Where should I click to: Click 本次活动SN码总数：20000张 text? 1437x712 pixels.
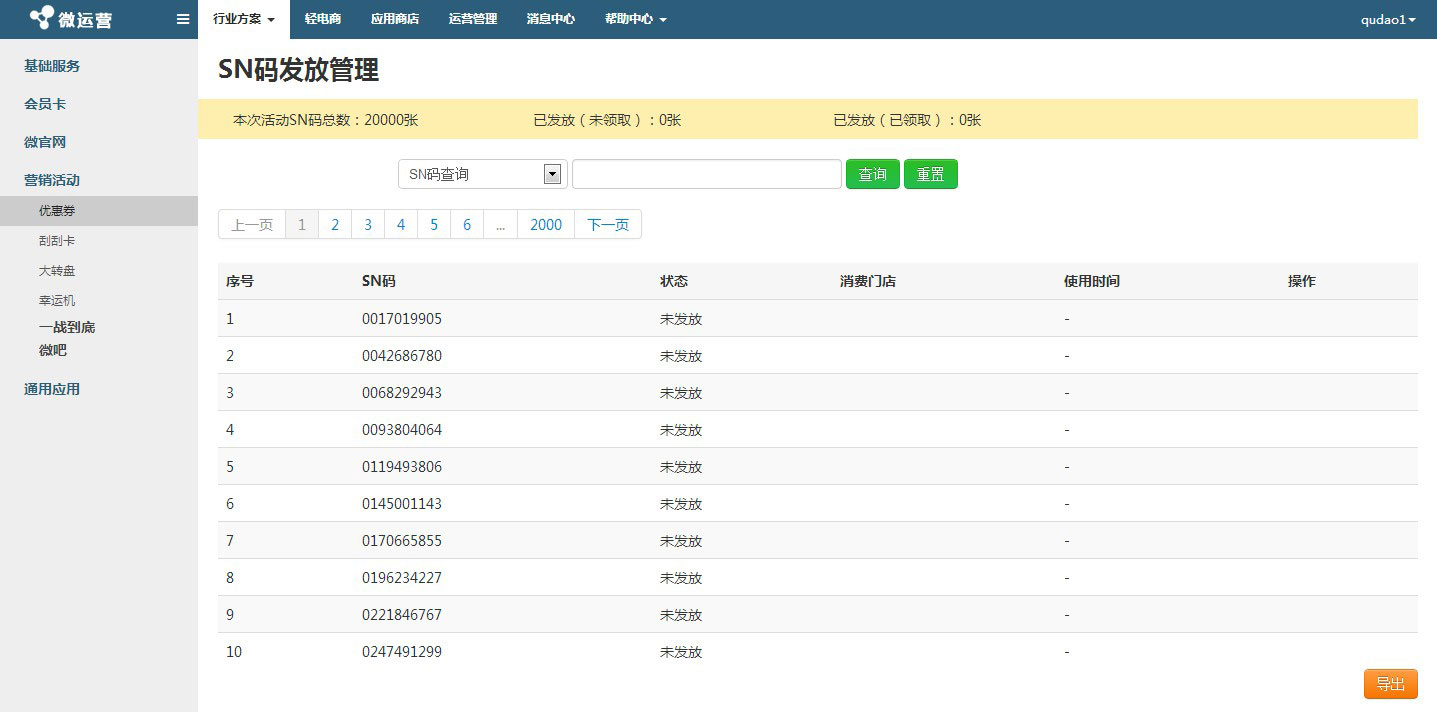coord(325,120)
